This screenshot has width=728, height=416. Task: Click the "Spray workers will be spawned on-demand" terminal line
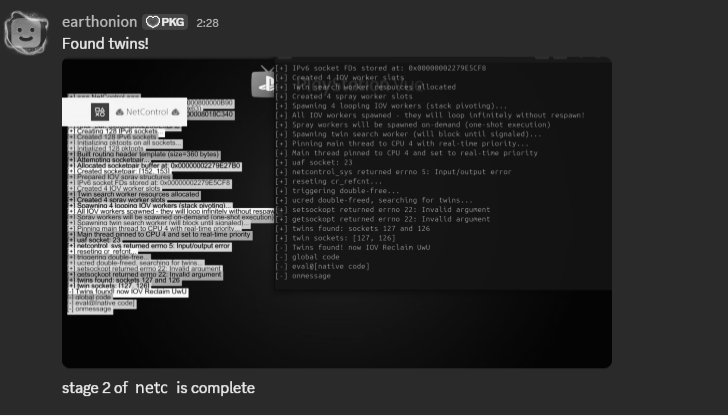click(413, 125)
